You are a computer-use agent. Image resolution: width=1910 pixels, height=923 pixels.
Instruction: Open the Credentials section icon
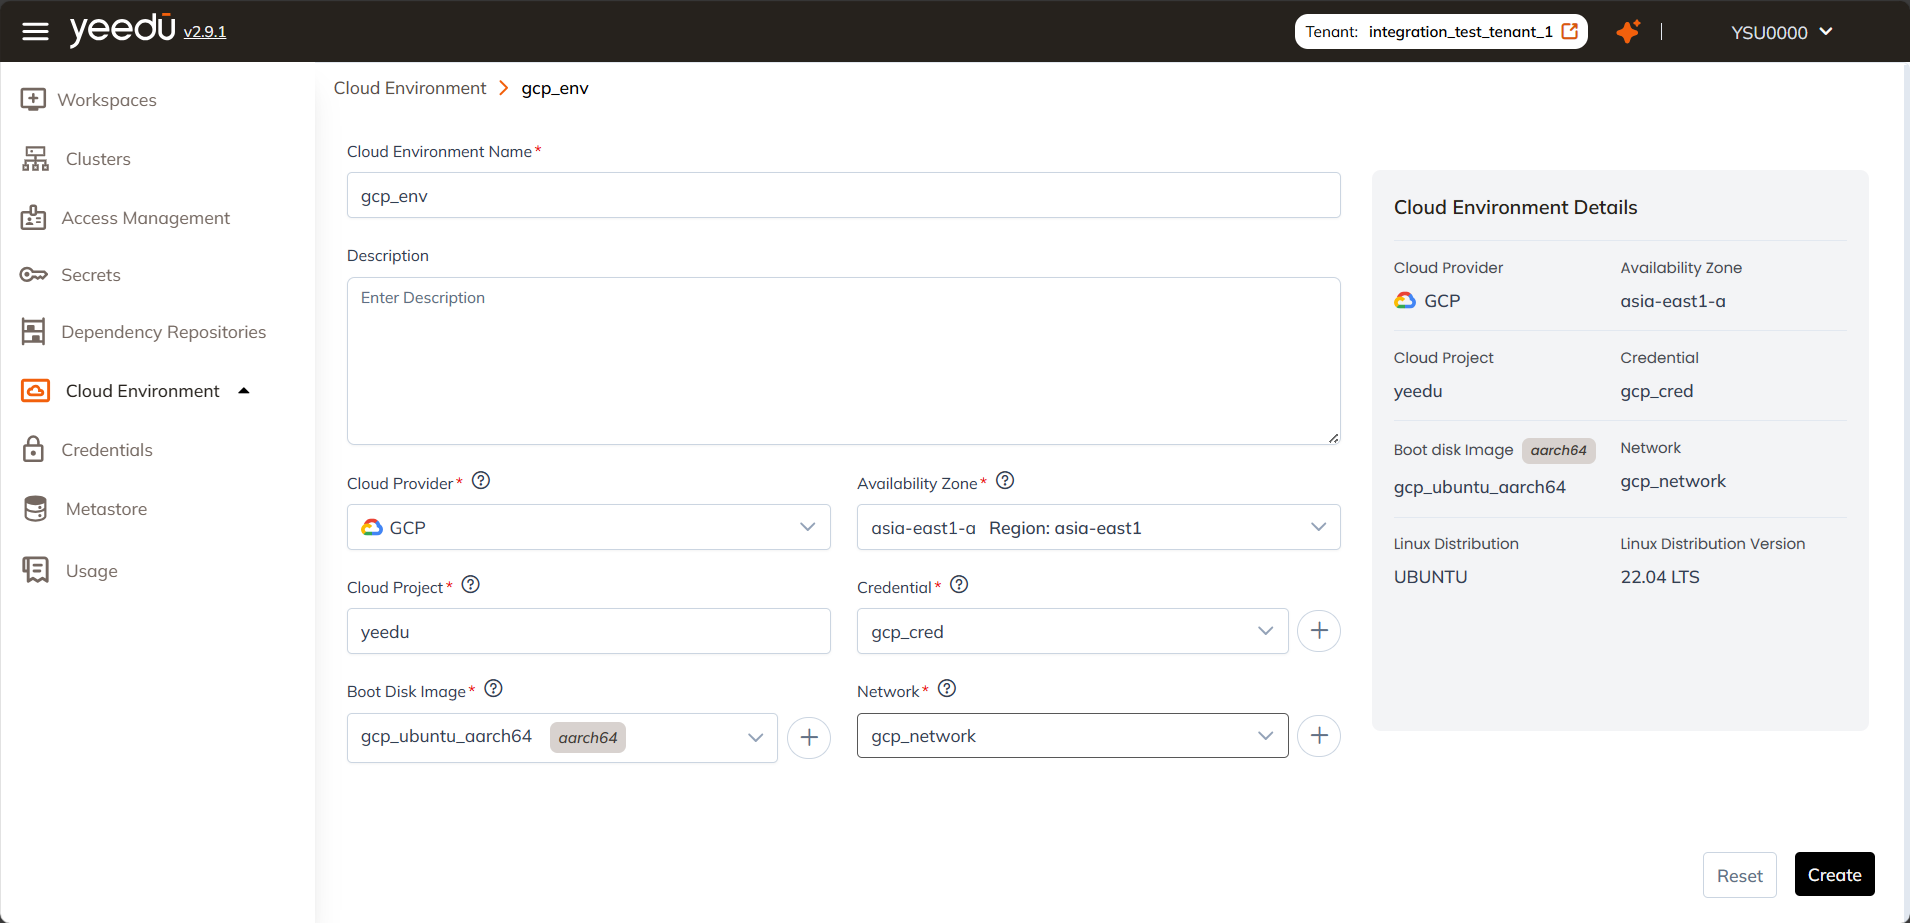click(35, 449)
